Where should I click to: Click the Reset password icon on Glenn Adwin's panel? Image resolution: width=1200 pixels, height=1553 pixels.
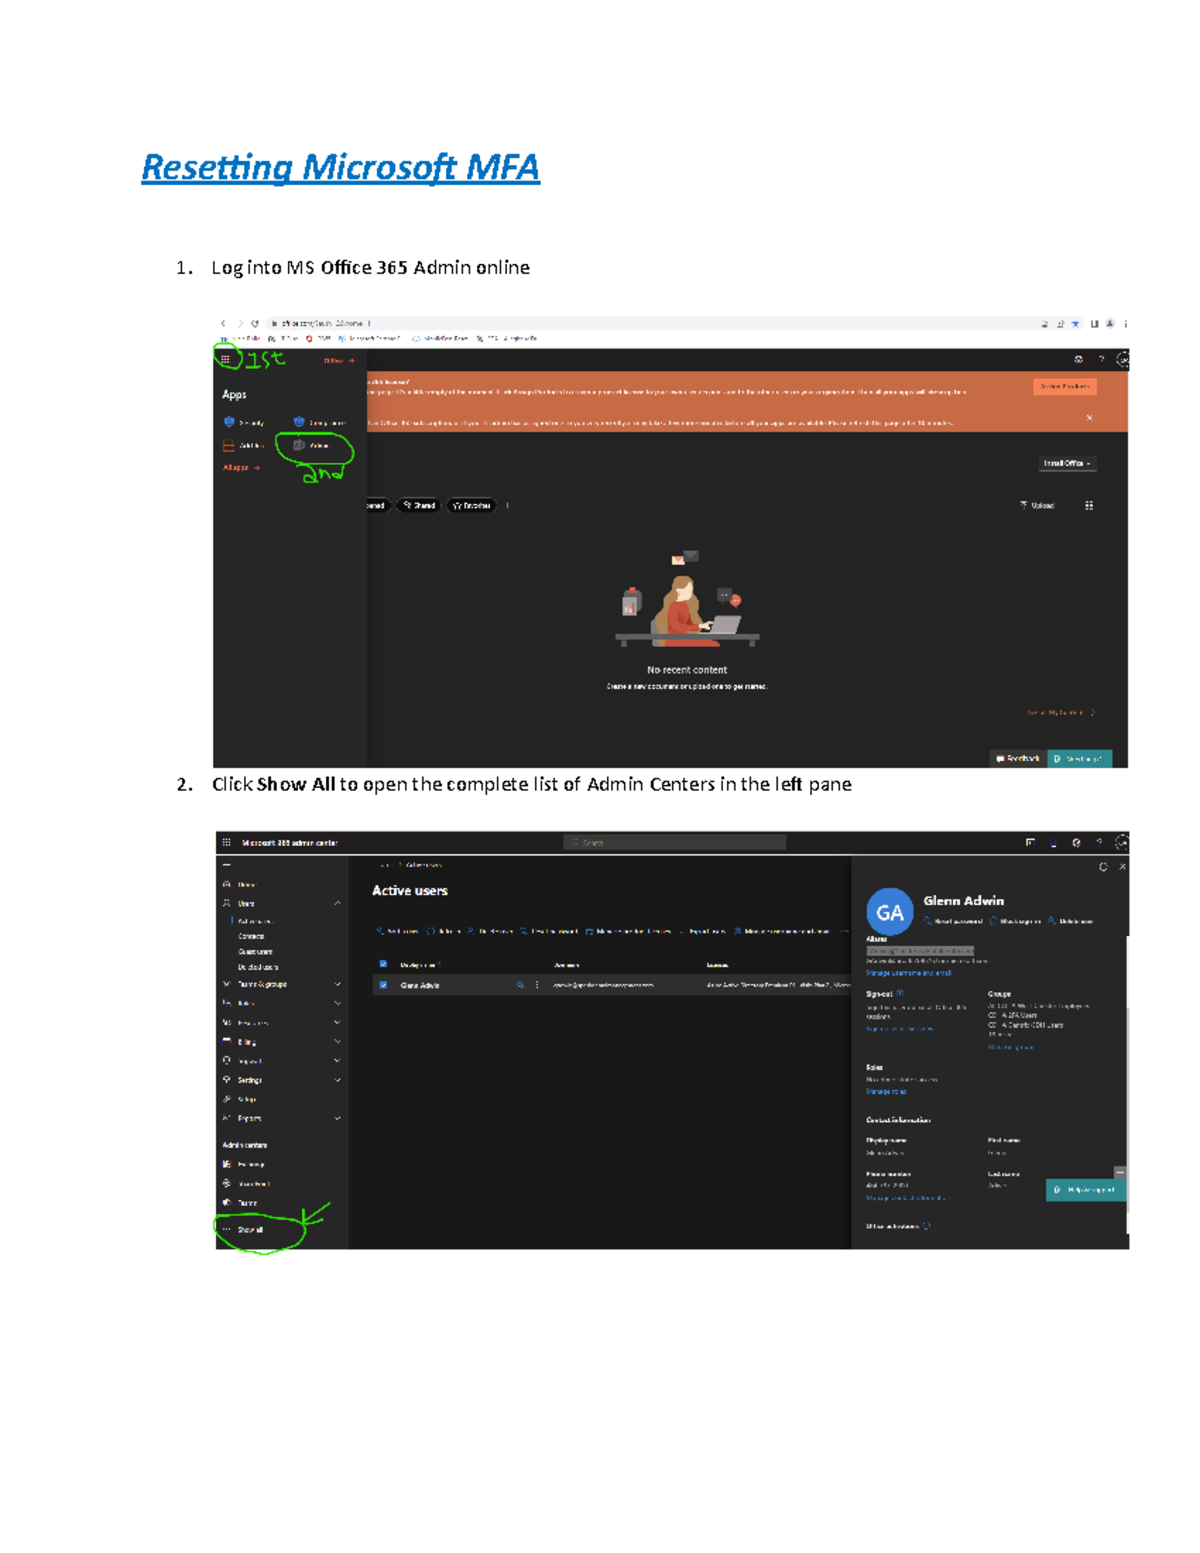coord(928,922)
